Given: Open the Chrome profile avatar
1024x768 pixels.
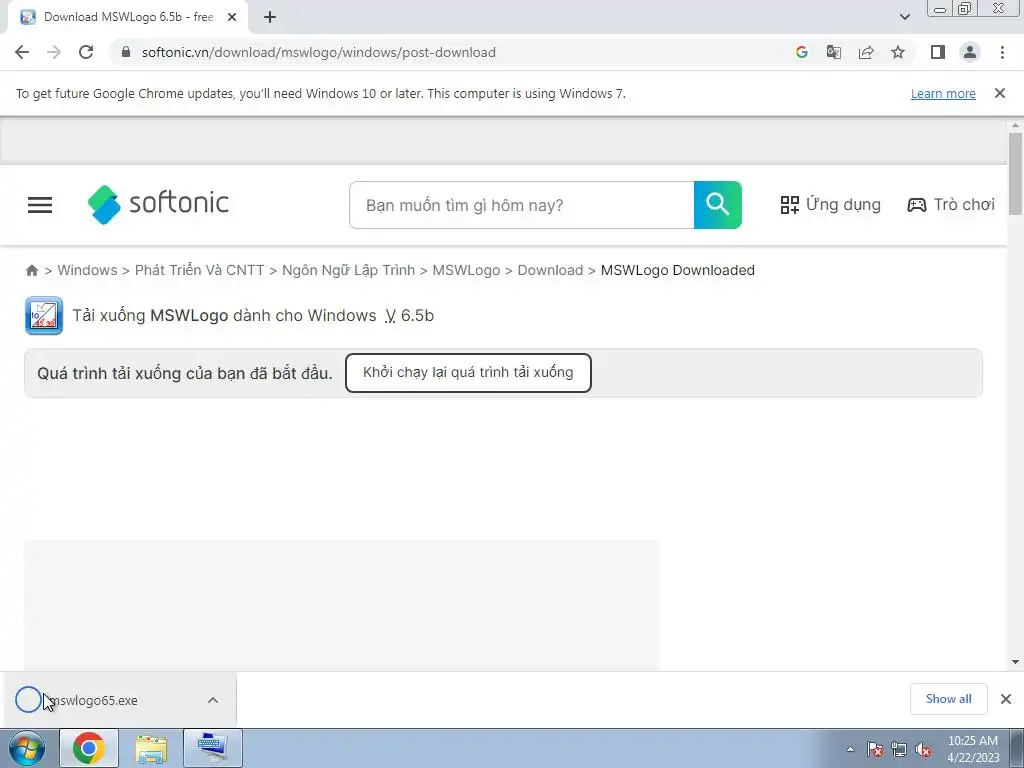Looking at the screenshot, I should click(x=970, y=52).
